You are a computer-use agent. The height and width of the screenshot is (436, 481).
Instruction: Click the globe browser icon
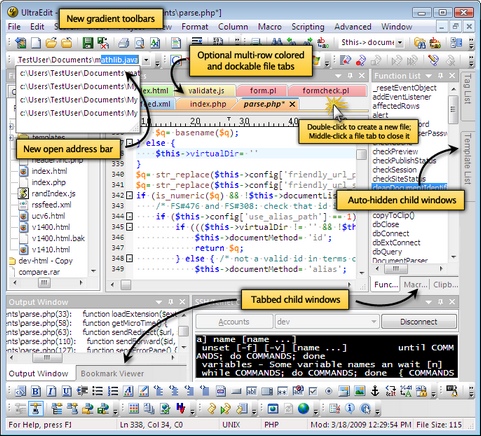click(x=303, y=408)
